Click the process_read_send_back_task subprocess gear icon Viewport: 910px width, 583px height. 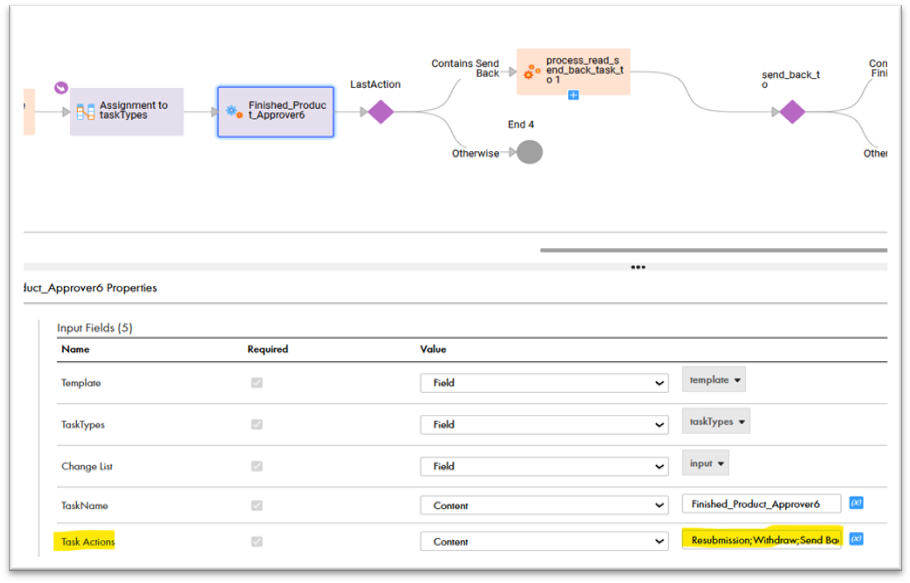tap(532, 72)
